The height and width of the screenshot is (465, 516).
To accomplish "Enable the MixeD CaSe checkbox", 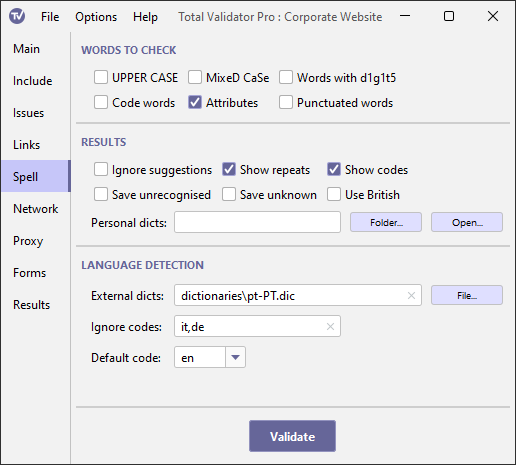I will click(x=195, y=77).
